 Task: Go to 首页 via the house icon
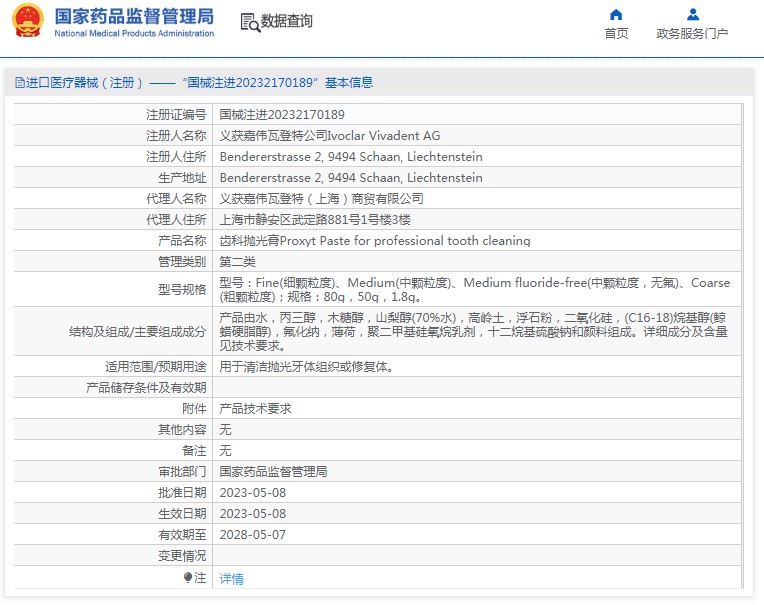tap(616, 14)
